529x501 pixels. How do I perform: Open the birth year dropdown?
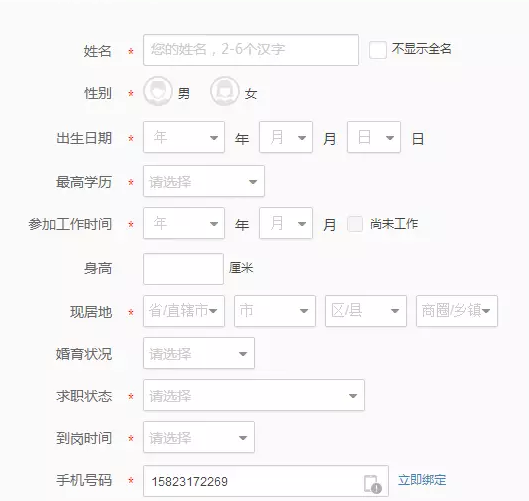pos(184,137)
